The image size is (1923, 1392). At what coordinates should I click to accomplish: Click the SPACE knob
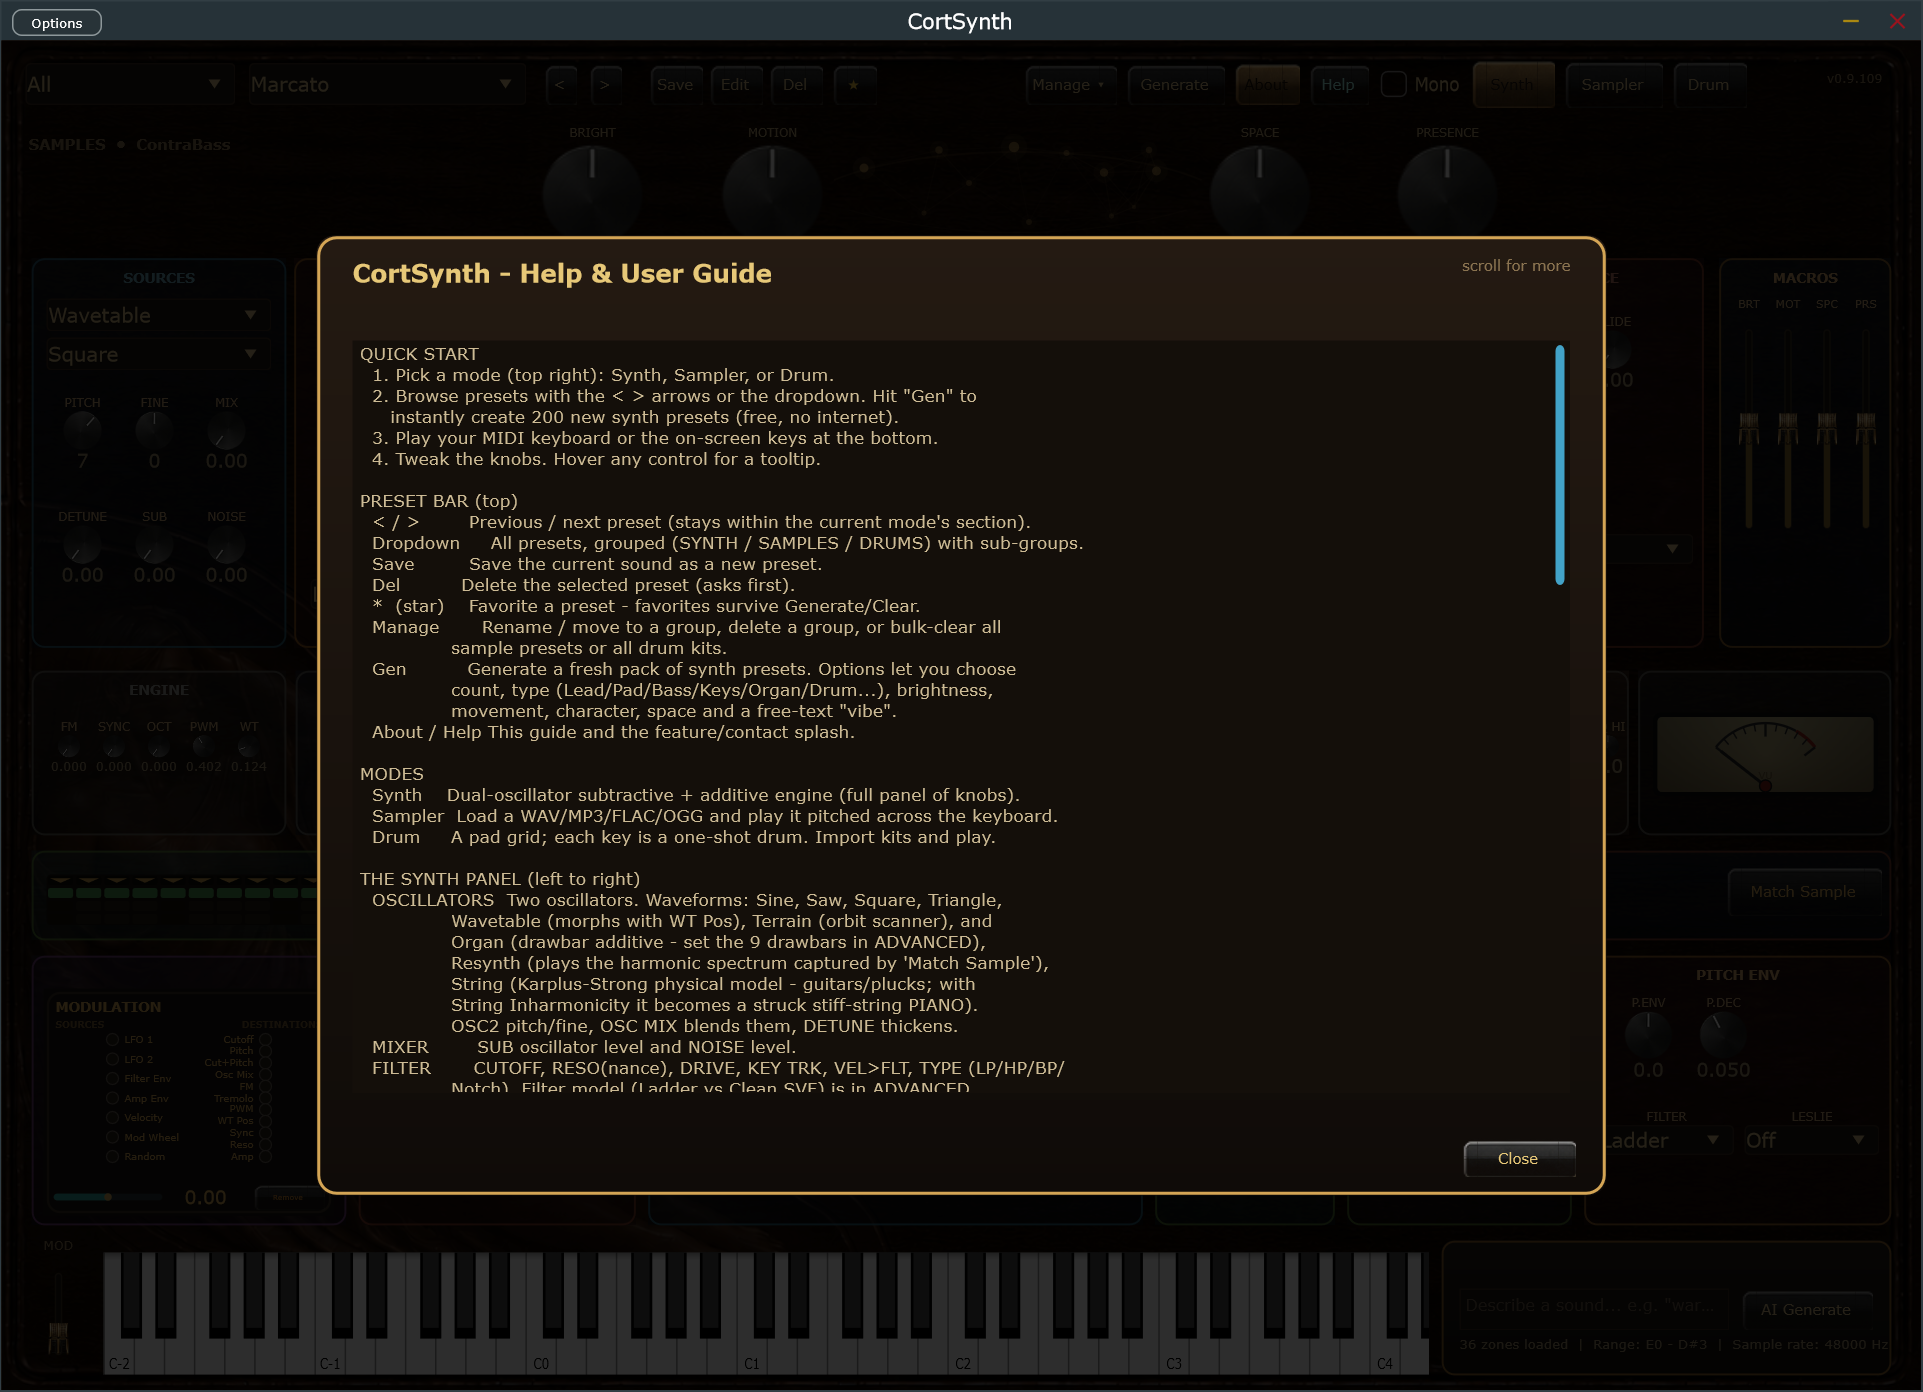[x=1259, y=194]
